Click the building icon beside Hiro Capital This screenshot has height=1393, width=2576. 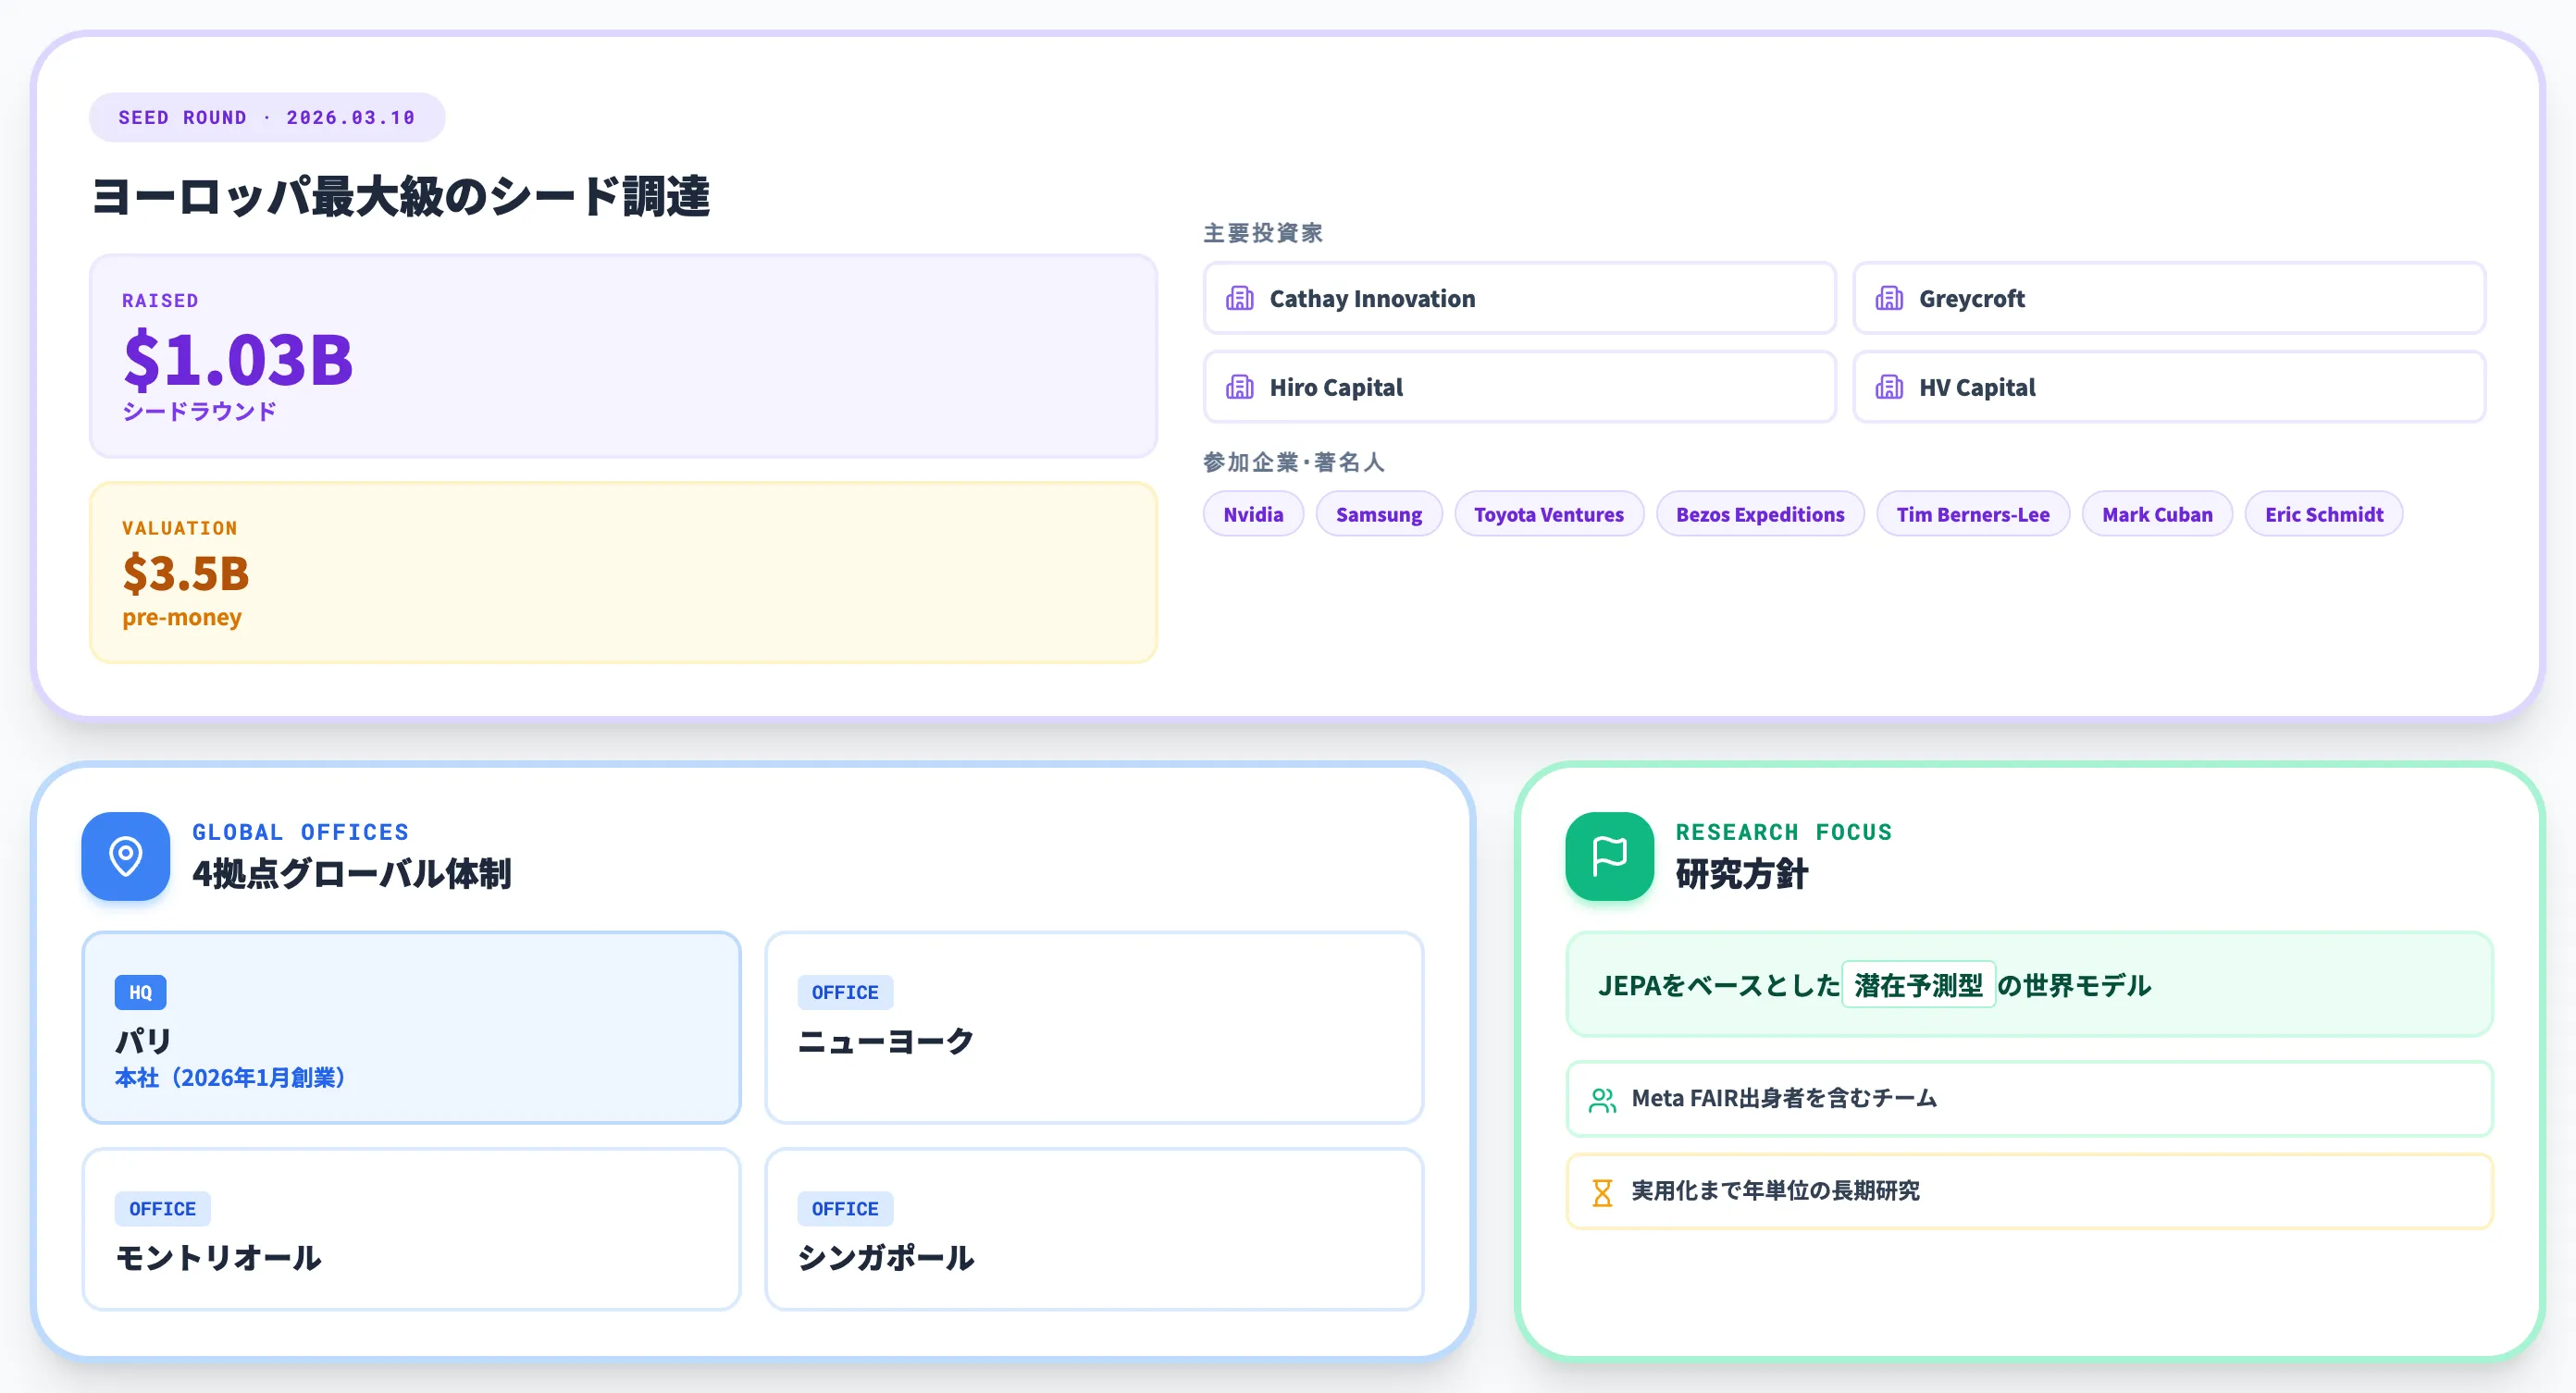1240,387
